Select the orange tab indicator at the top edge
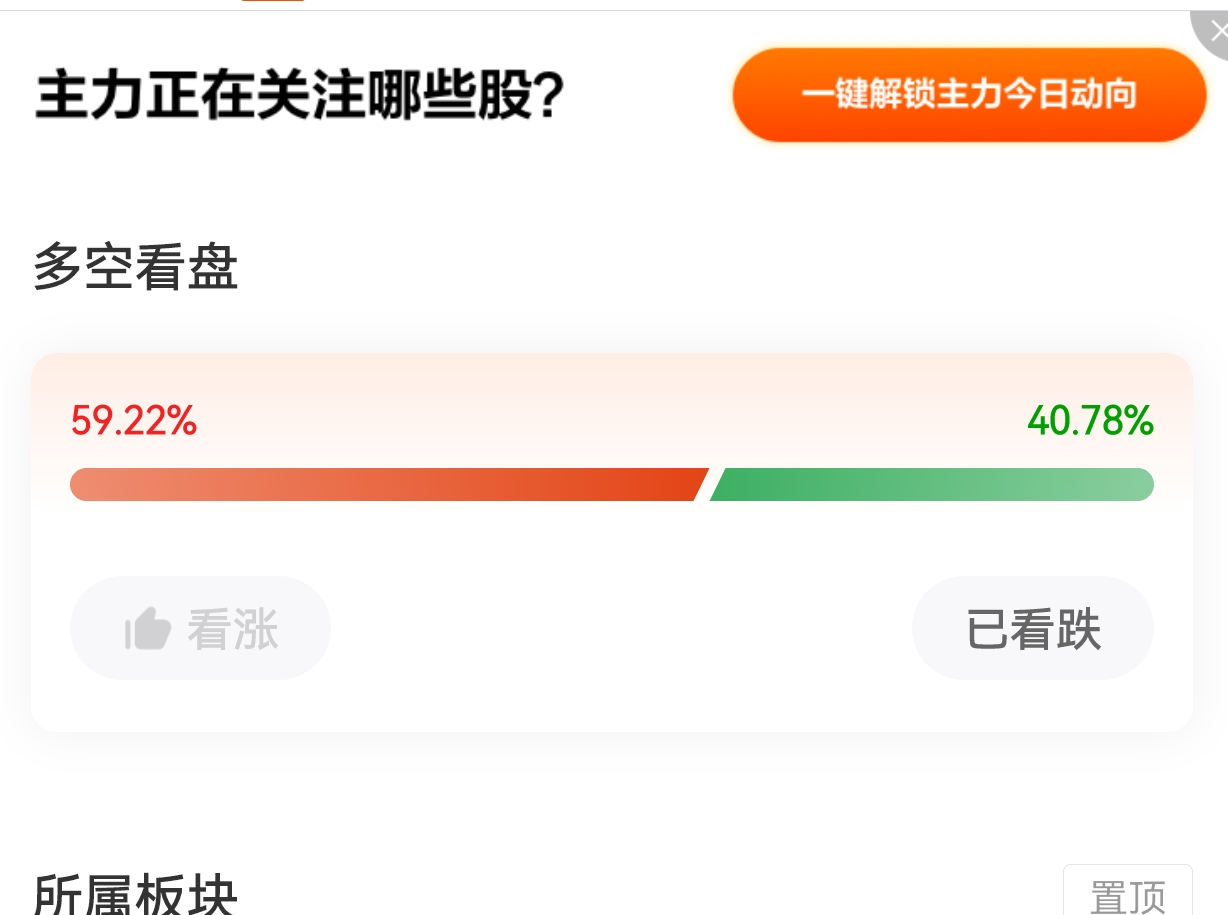Screen dimensions: 1228x915 [272, 1]
